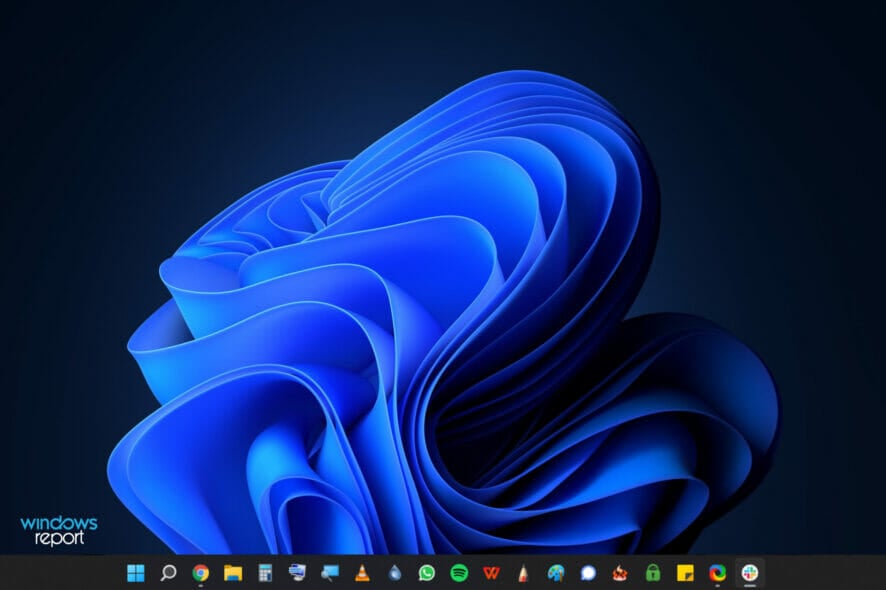The width and height of the screenshot is (886, 590).
Task: Open Sticky Notes from taskbar
Action: 685,572
